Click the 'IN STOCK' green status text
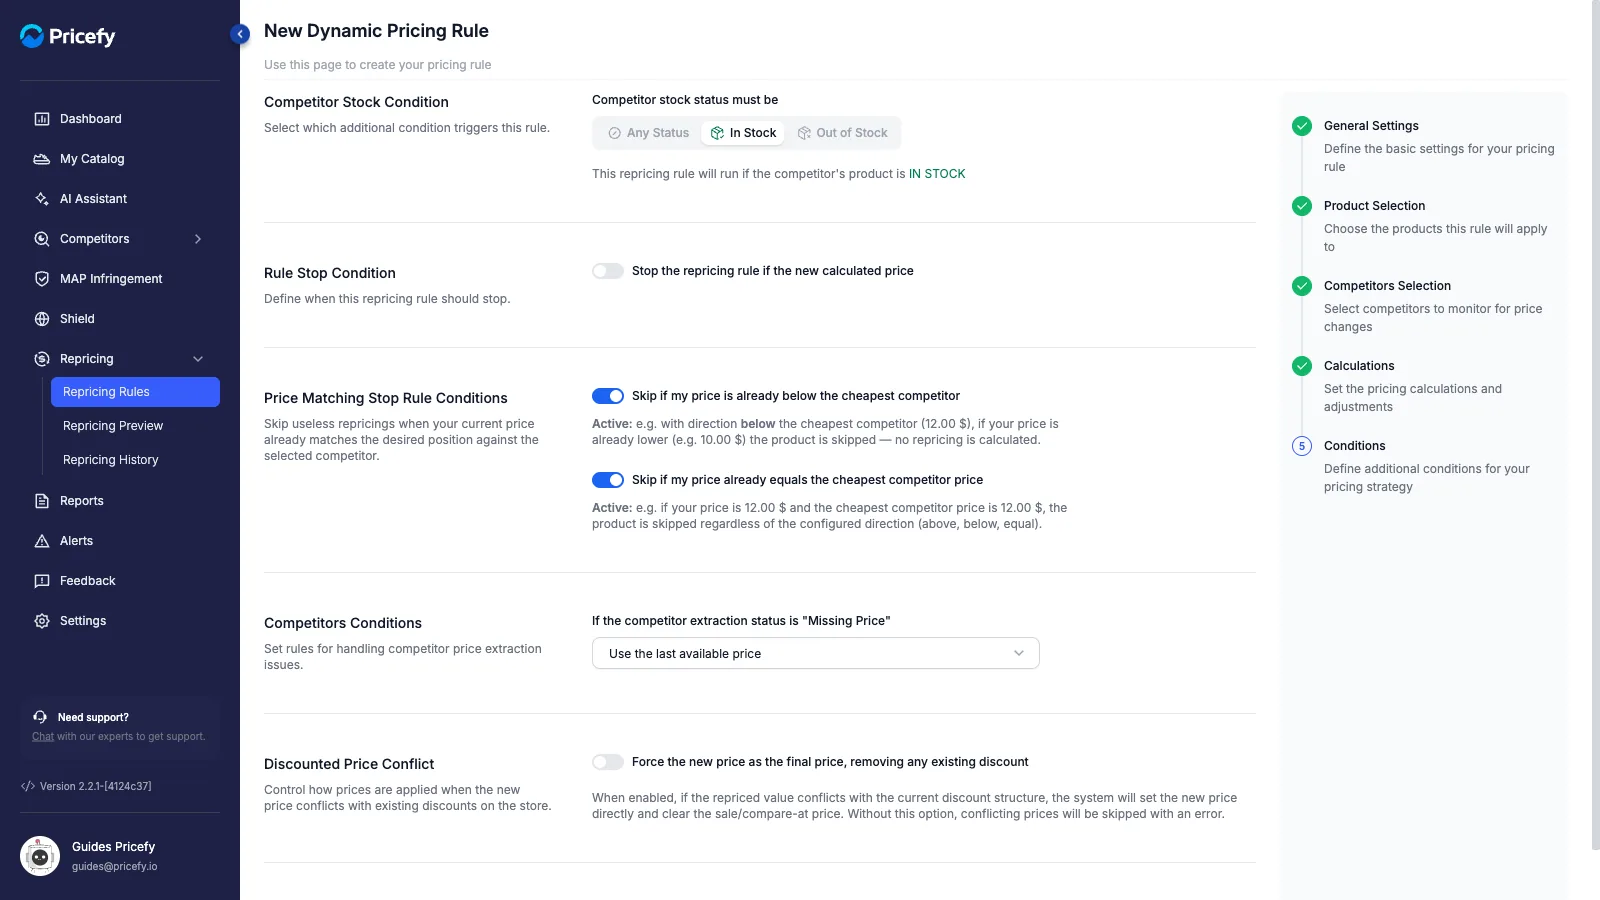The image size is (1600, 900). tap(937, 174)
